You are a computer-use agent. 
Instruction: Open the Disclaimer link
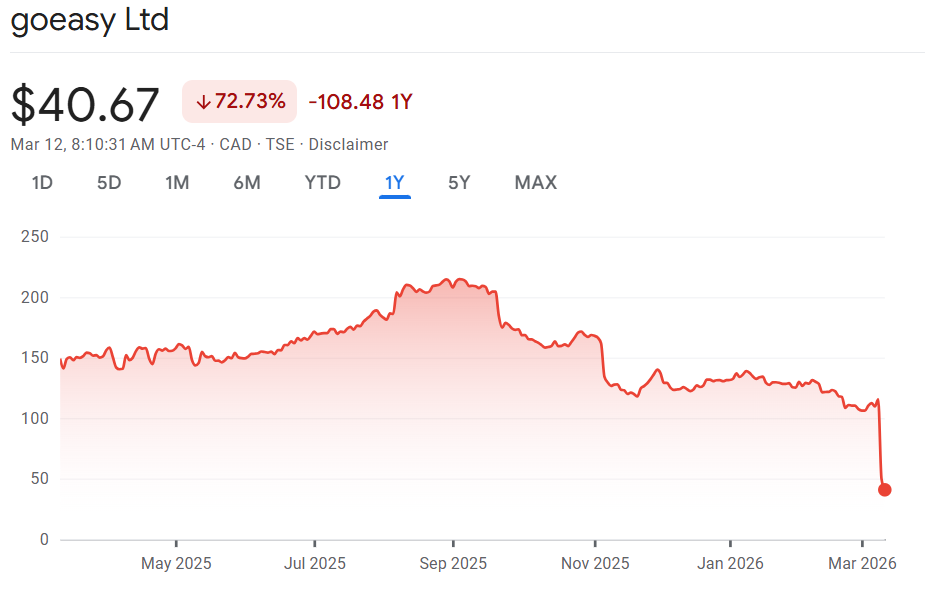tap(348, 145)
